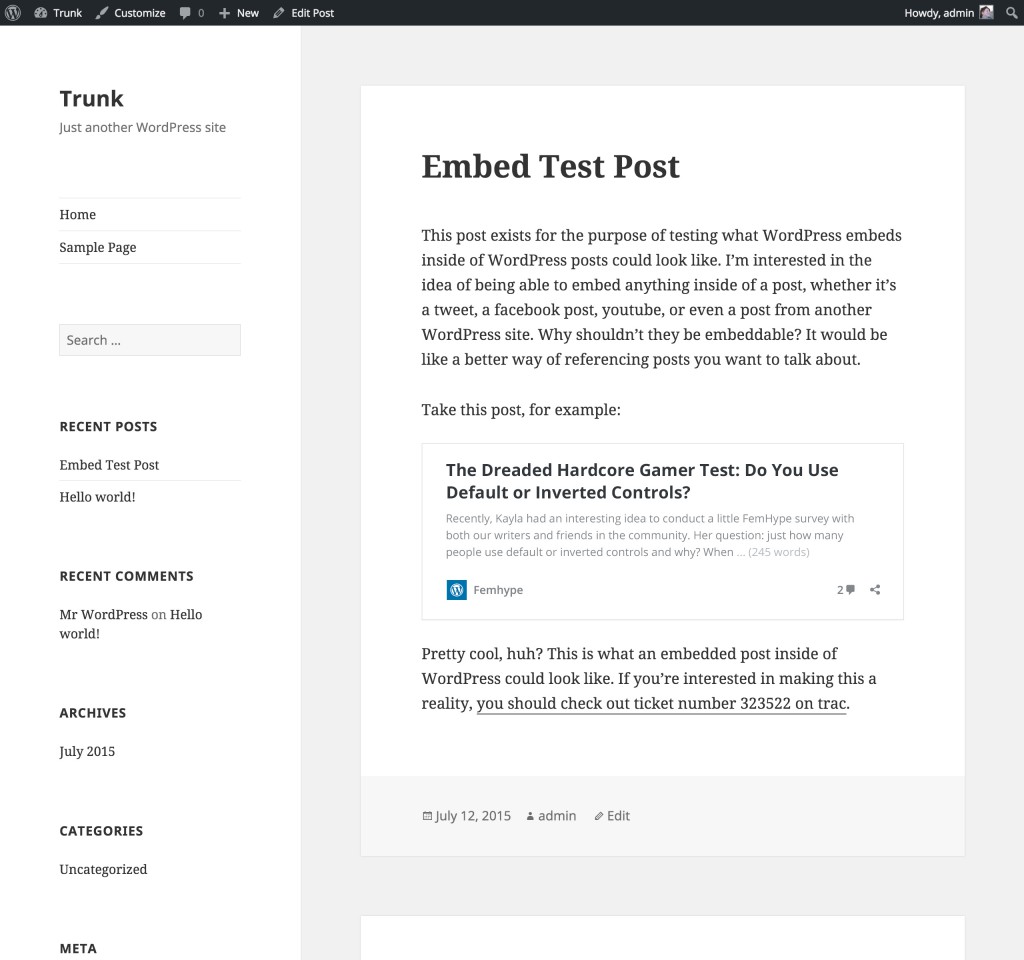Open the July 2015 archive link

[87, 752]
